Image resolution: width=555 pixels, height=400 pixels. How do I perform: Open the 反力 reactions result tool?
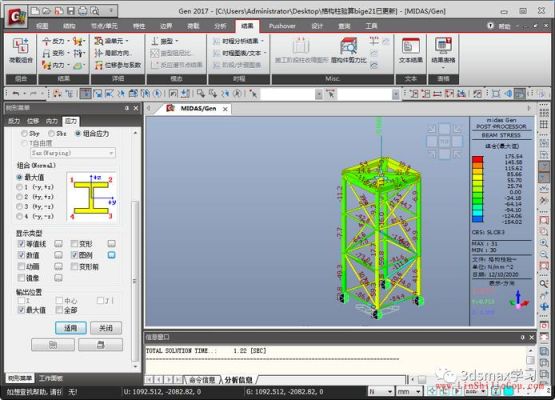(54, 41)
